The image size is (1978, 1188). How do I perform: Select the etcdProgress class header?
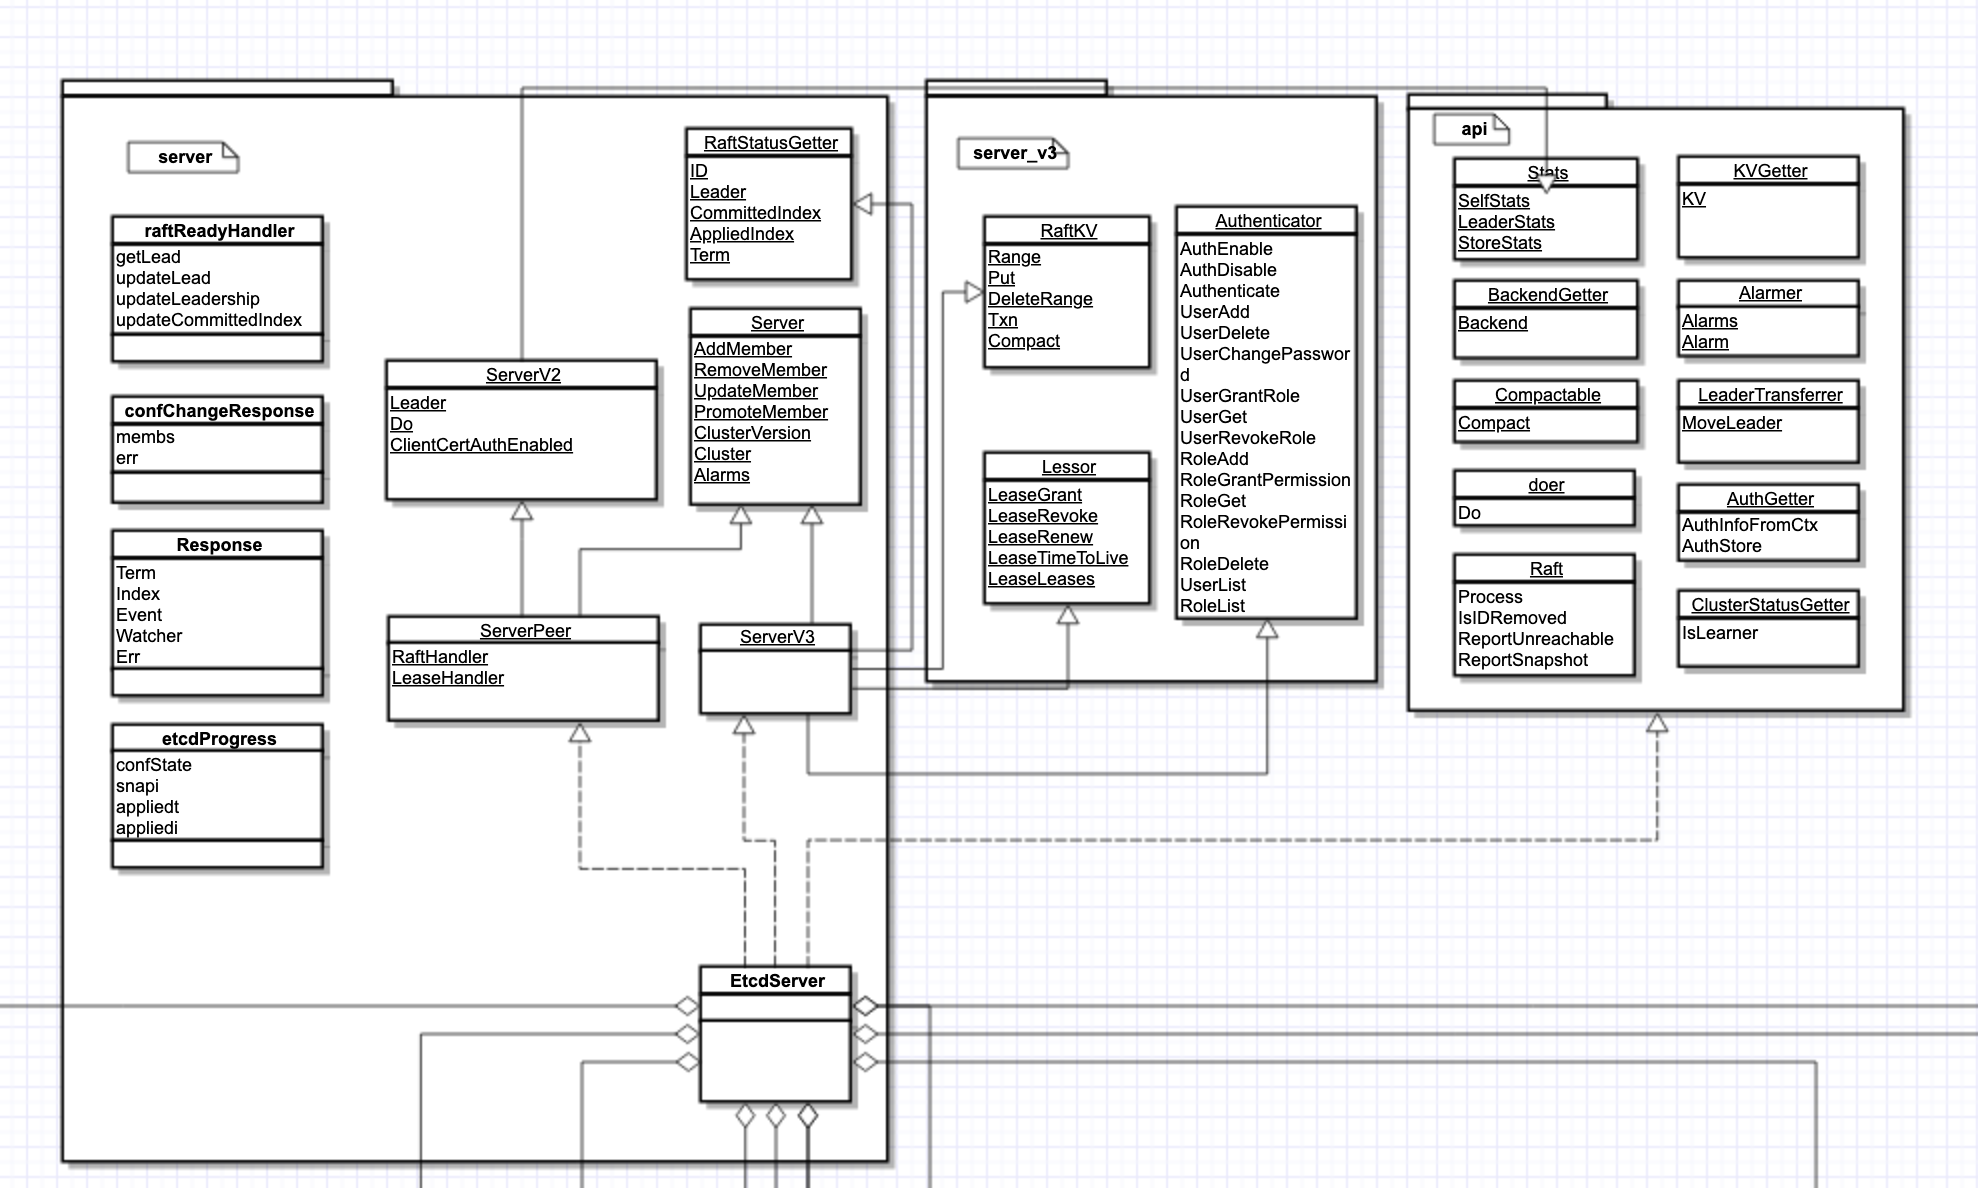218,739
